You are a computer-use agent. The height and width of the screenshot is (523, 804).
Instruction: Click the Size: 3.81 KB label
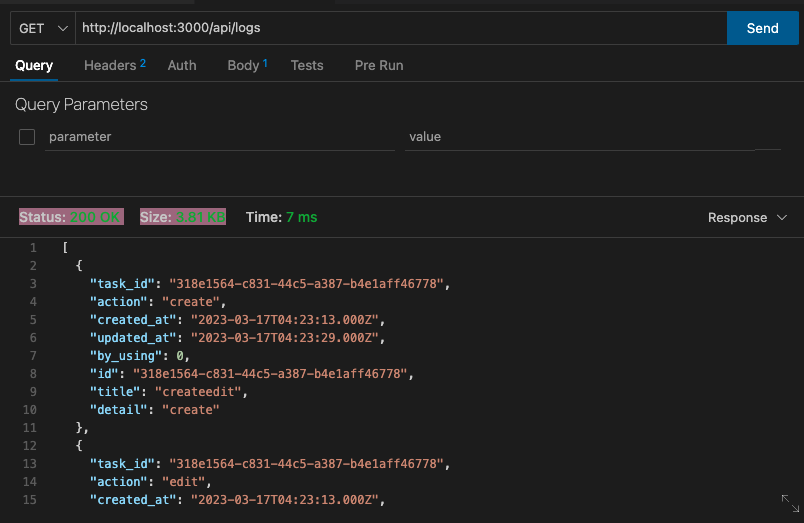point(183,217)
